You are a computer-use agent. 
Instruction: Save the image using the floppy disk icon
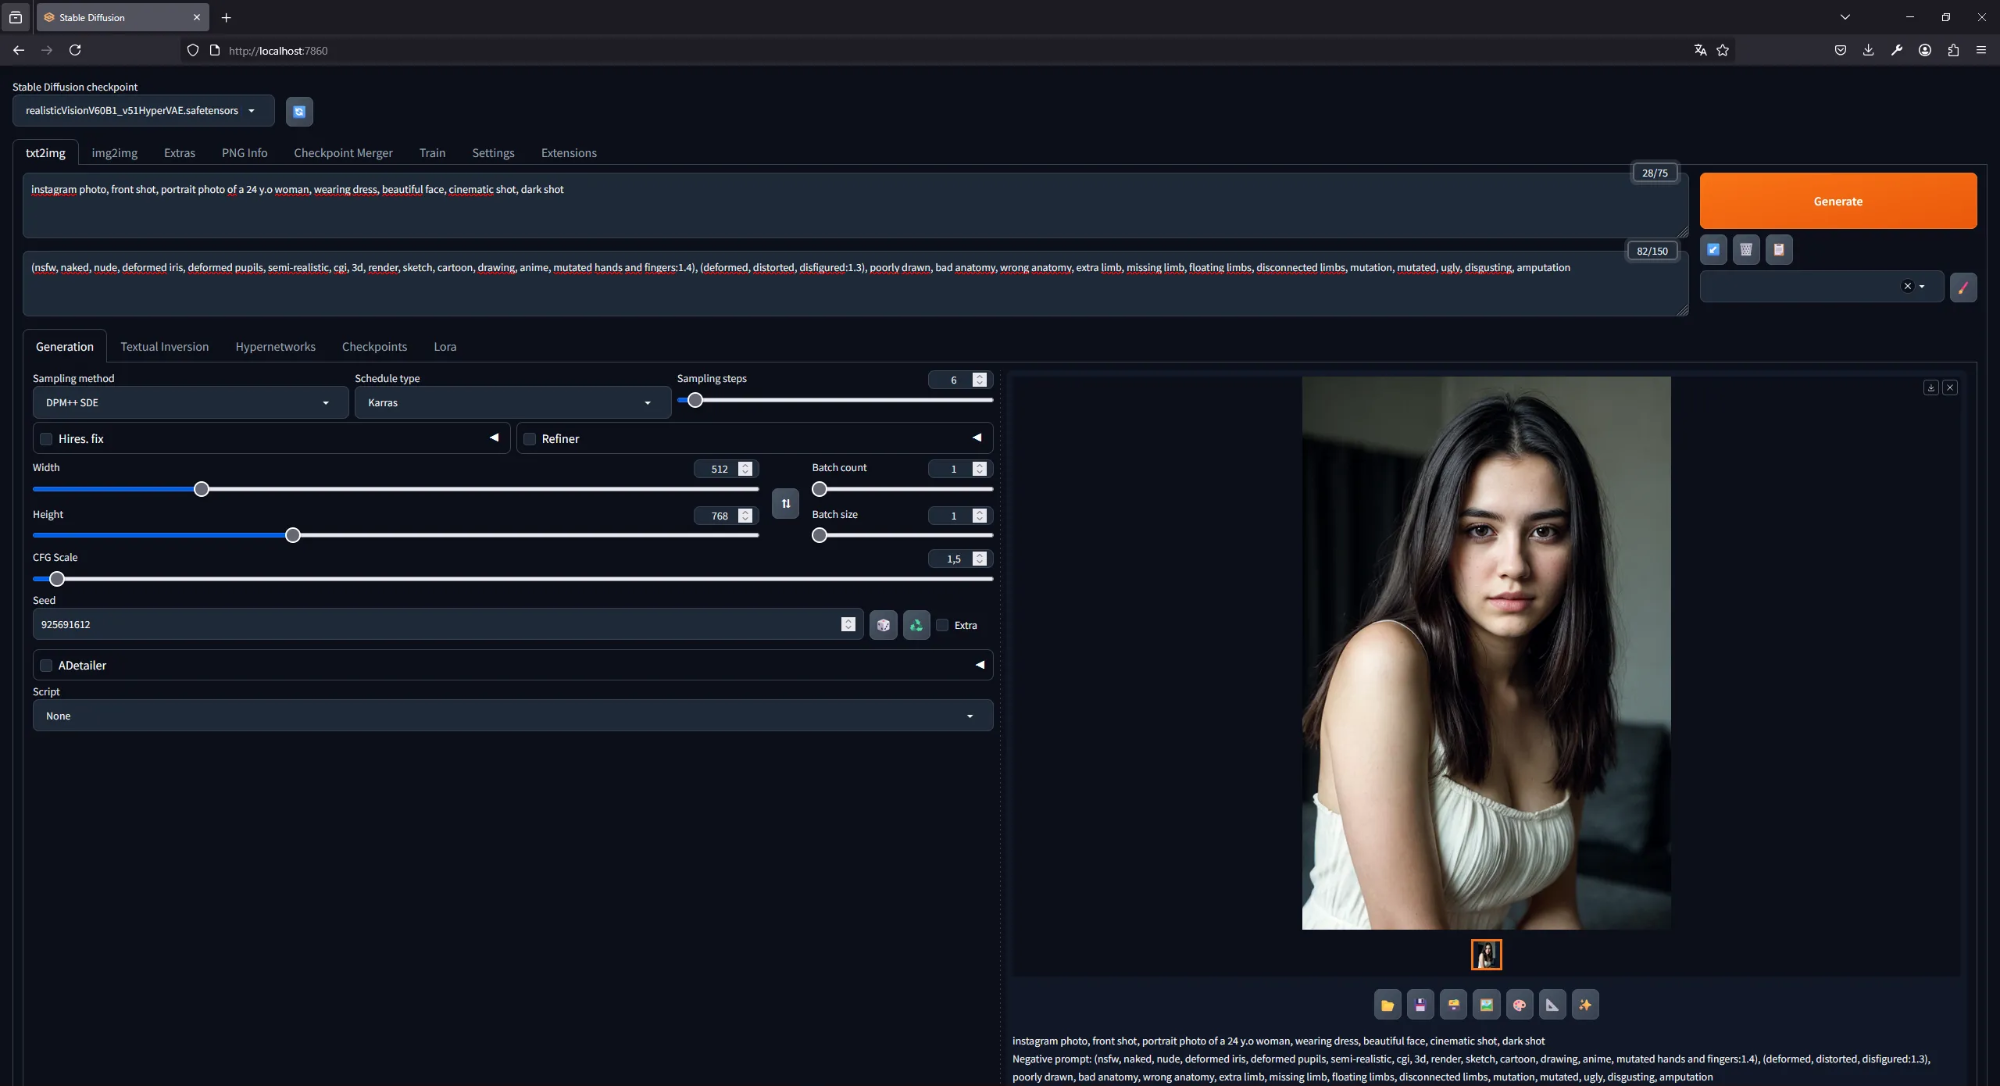coord(1420,1005)
